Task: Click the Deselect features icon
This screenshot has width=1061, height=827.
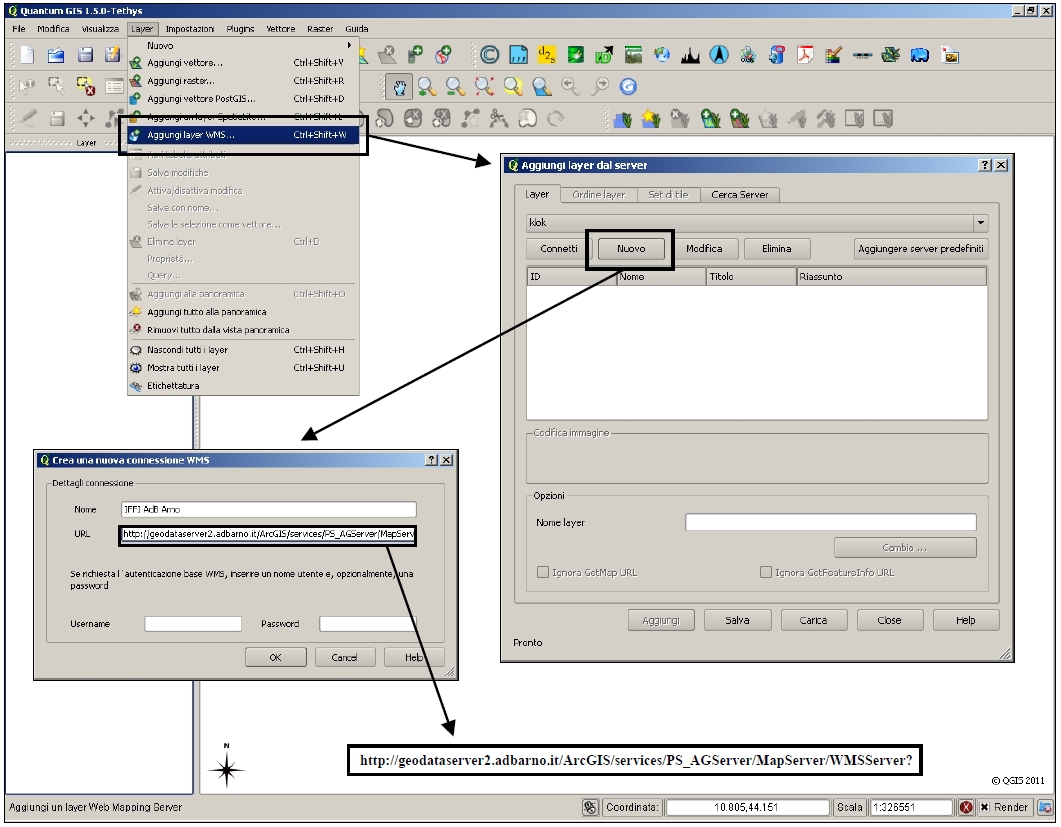Action: (85, 86)
